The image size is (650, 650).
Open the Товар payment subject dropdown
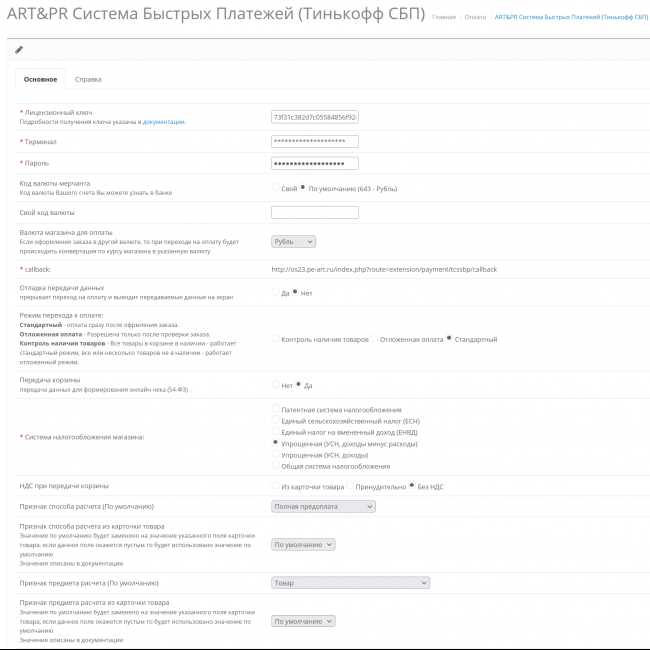[x=350, y=582]
